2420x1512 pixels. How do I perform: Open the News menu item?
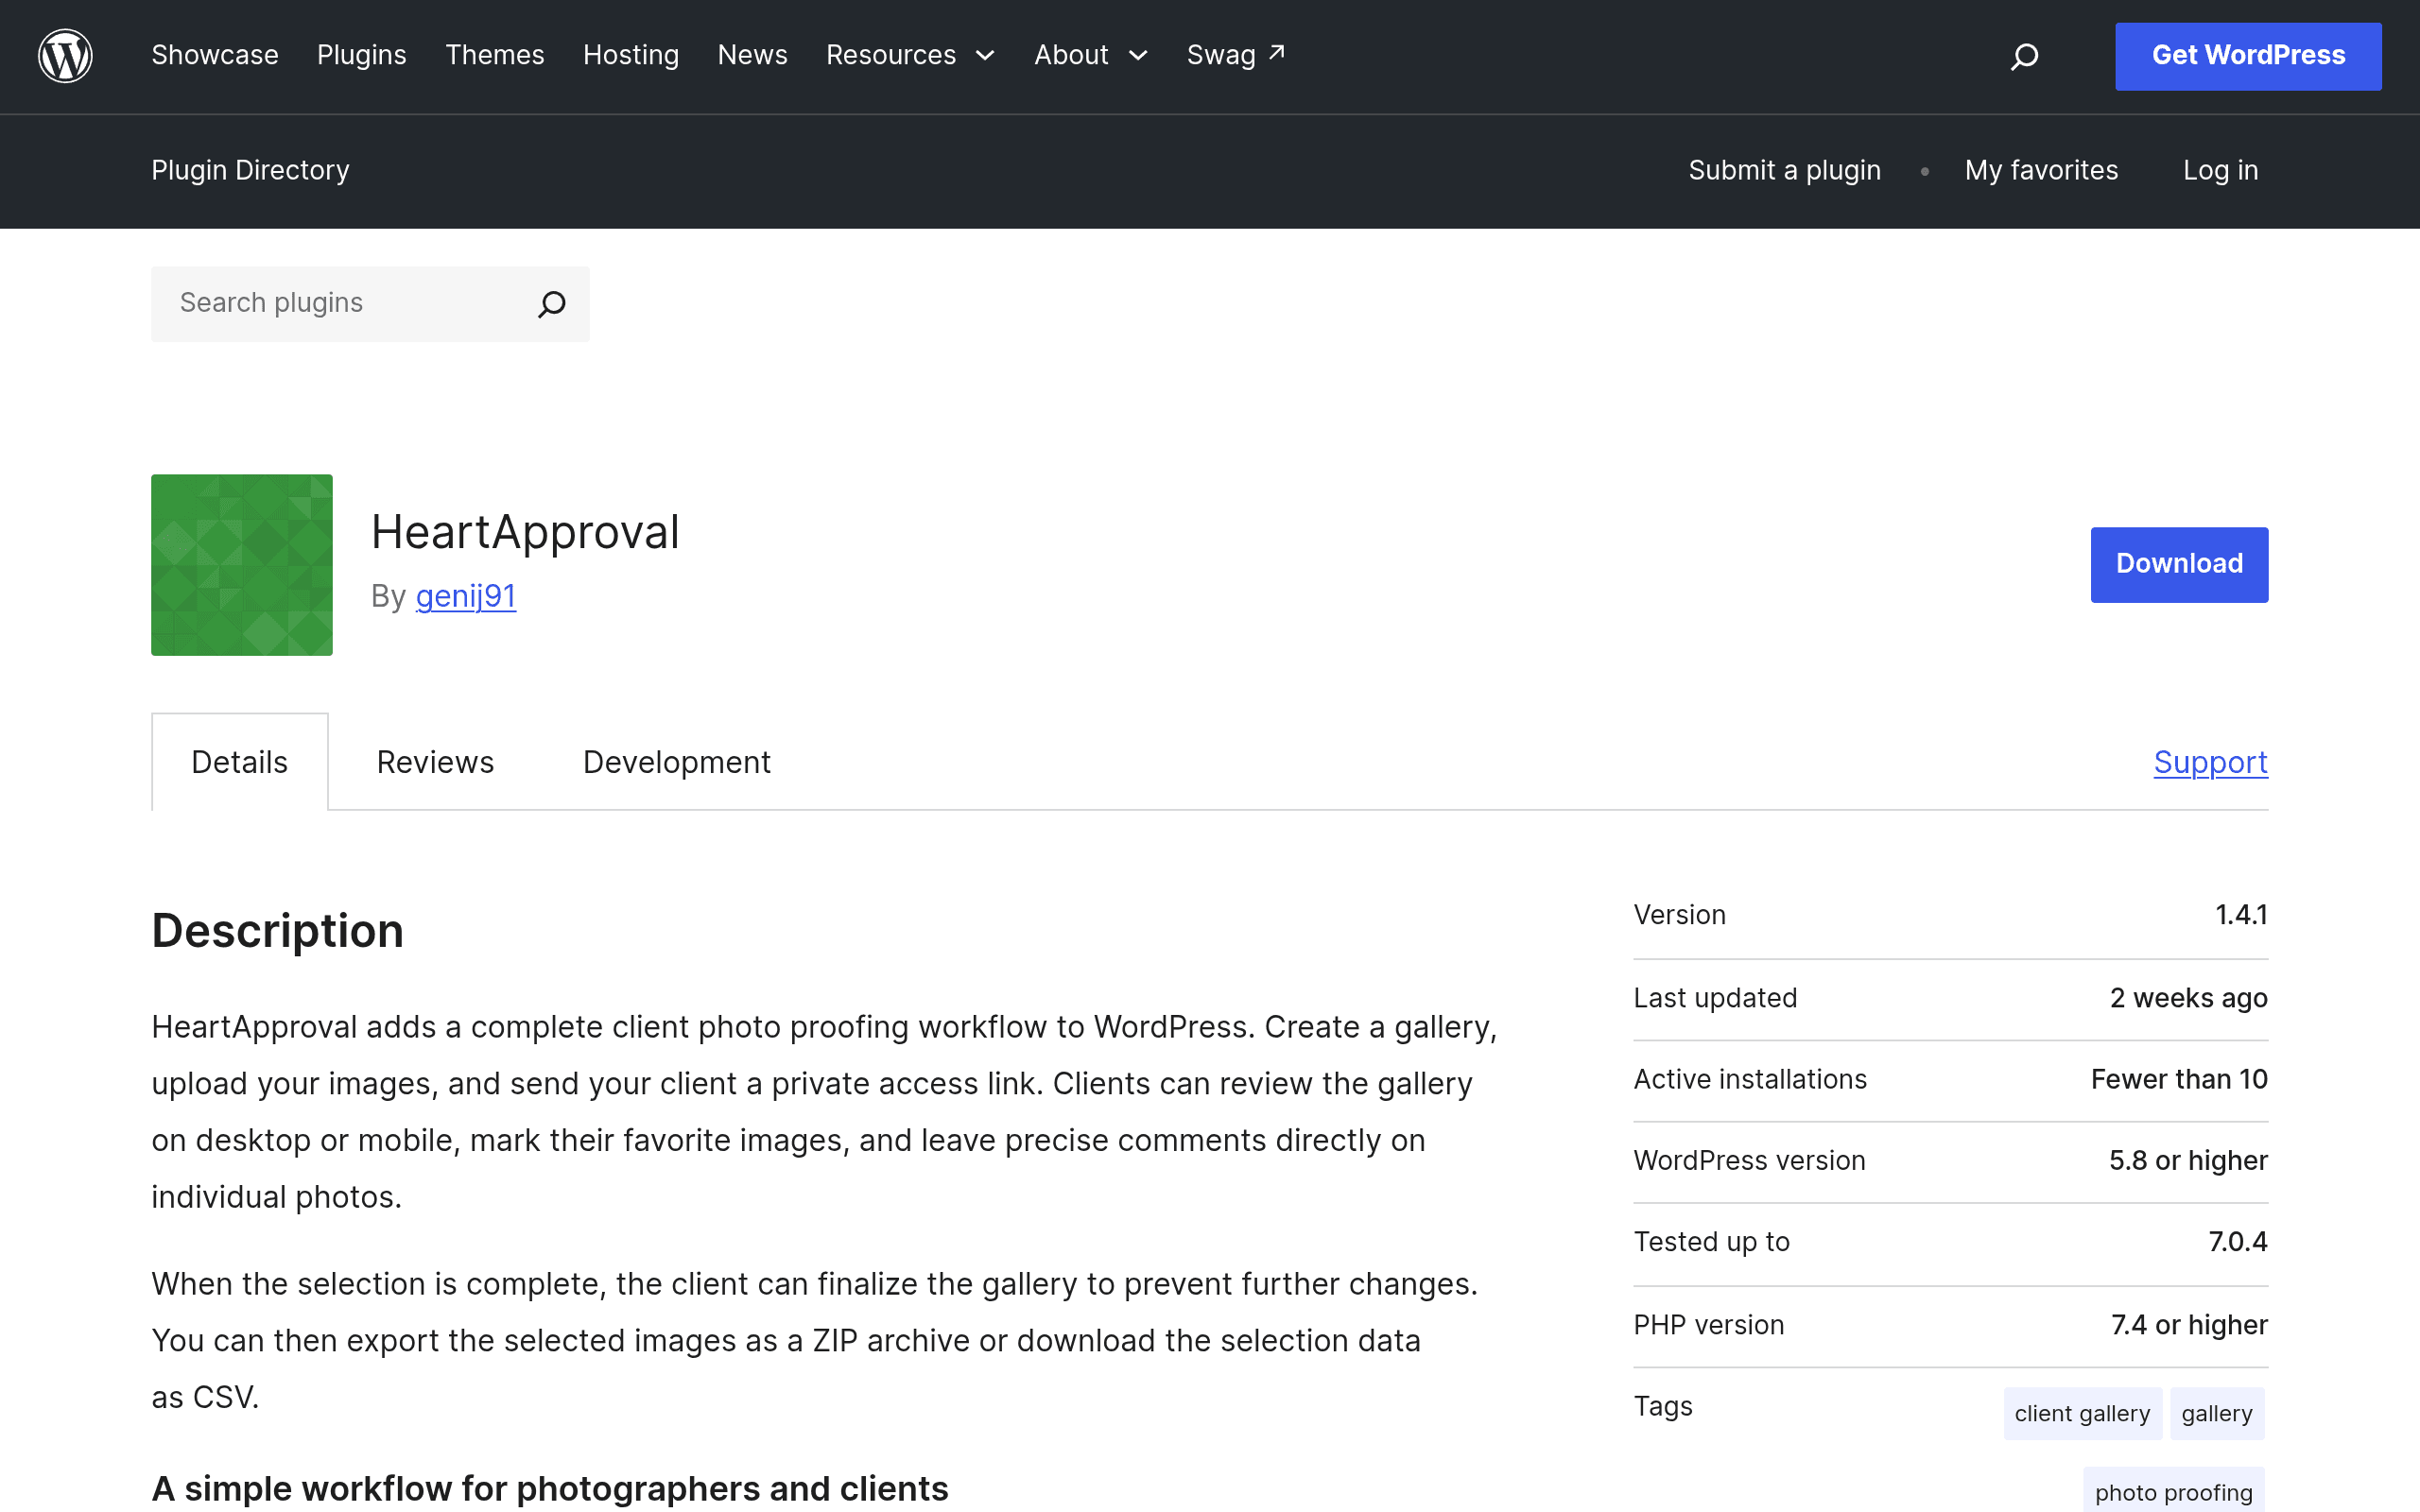pos(753,55)
